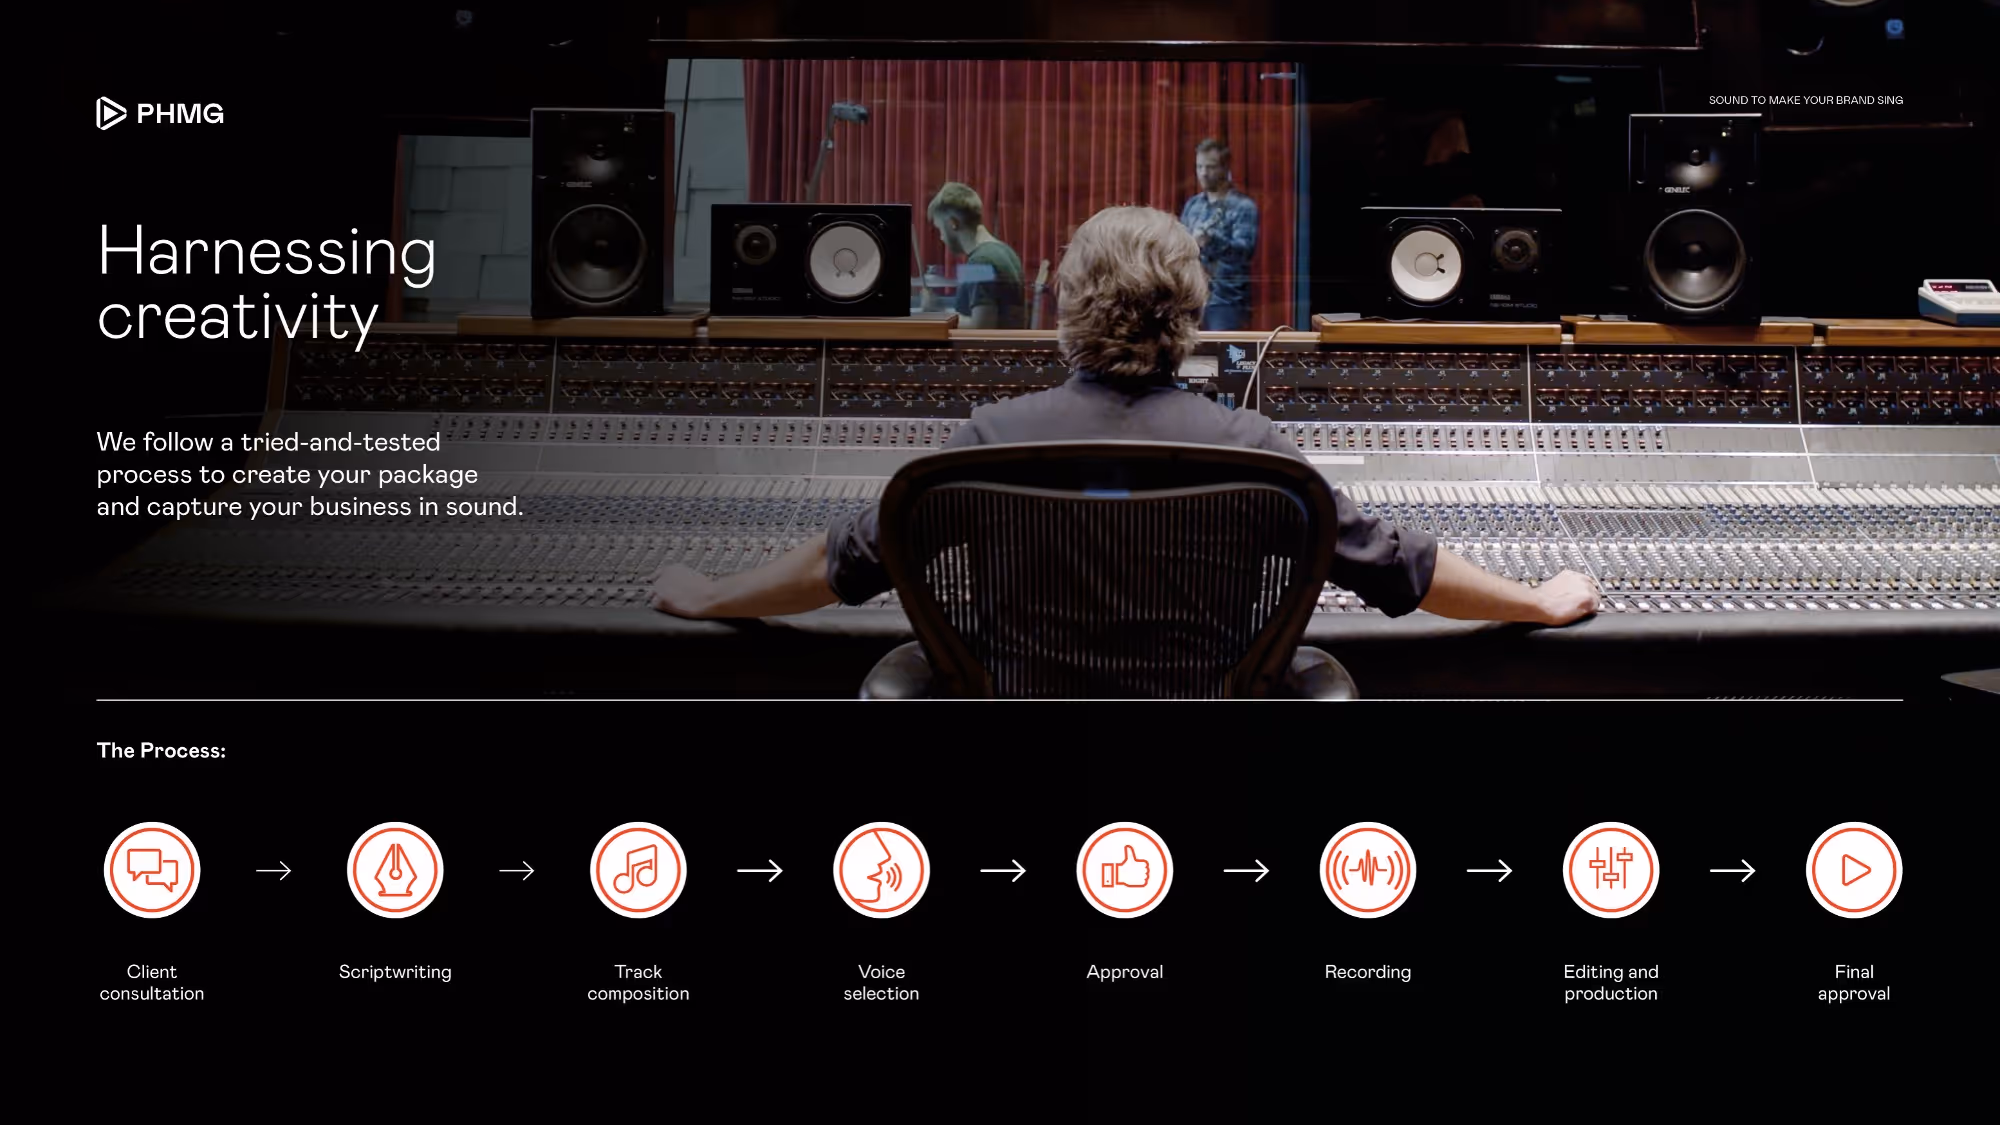Click the Voice selection speaking head icon

881,870
